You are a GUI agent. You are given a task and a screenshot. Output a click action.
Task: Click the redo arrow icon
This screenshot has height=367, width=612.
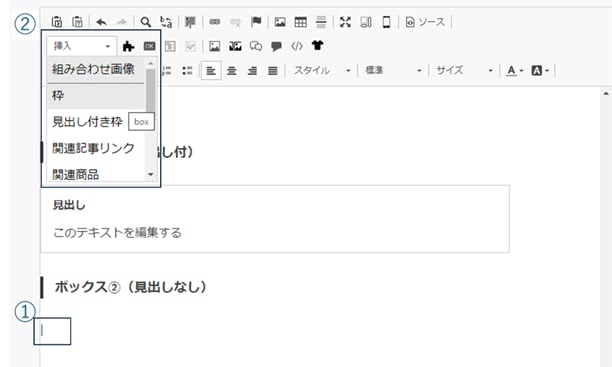[122, 22]
